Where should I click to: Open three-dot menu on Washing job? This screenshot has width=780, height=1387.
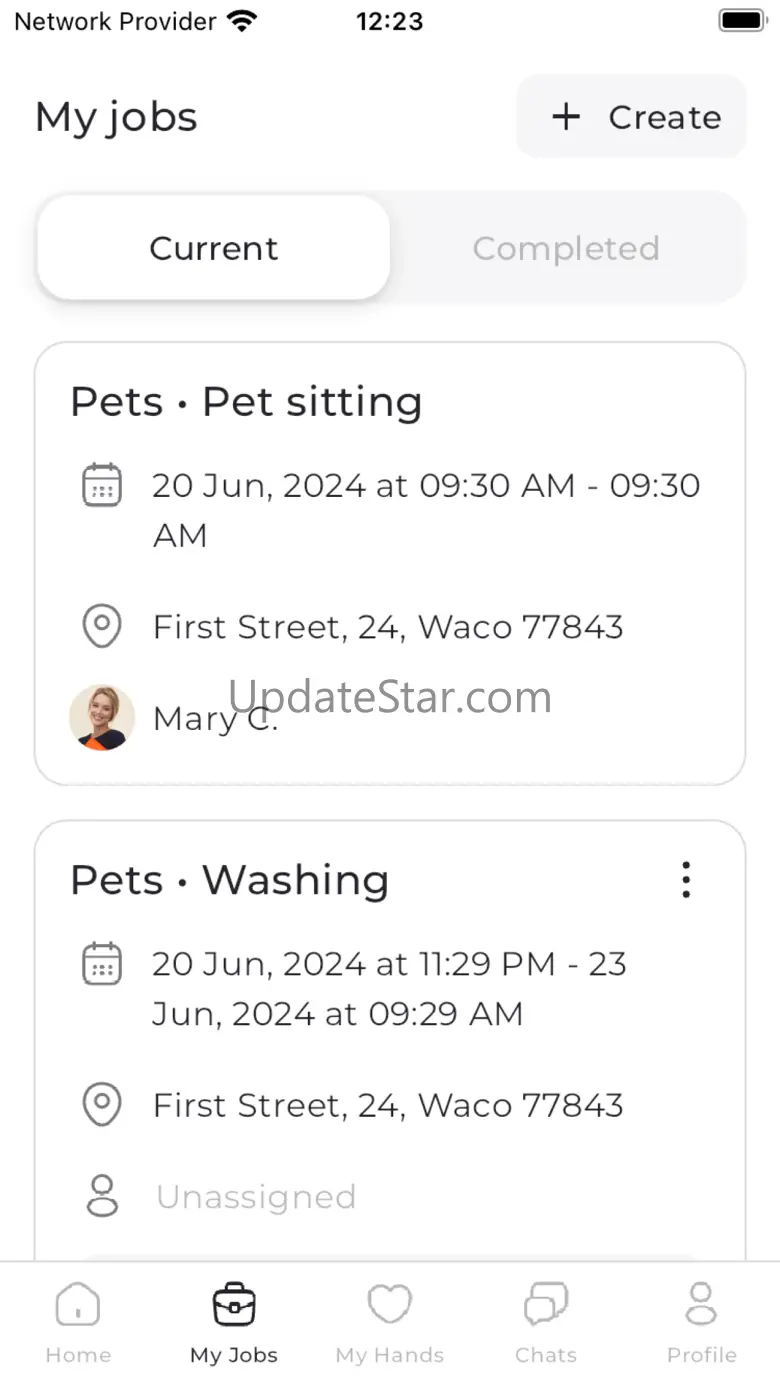686,880
